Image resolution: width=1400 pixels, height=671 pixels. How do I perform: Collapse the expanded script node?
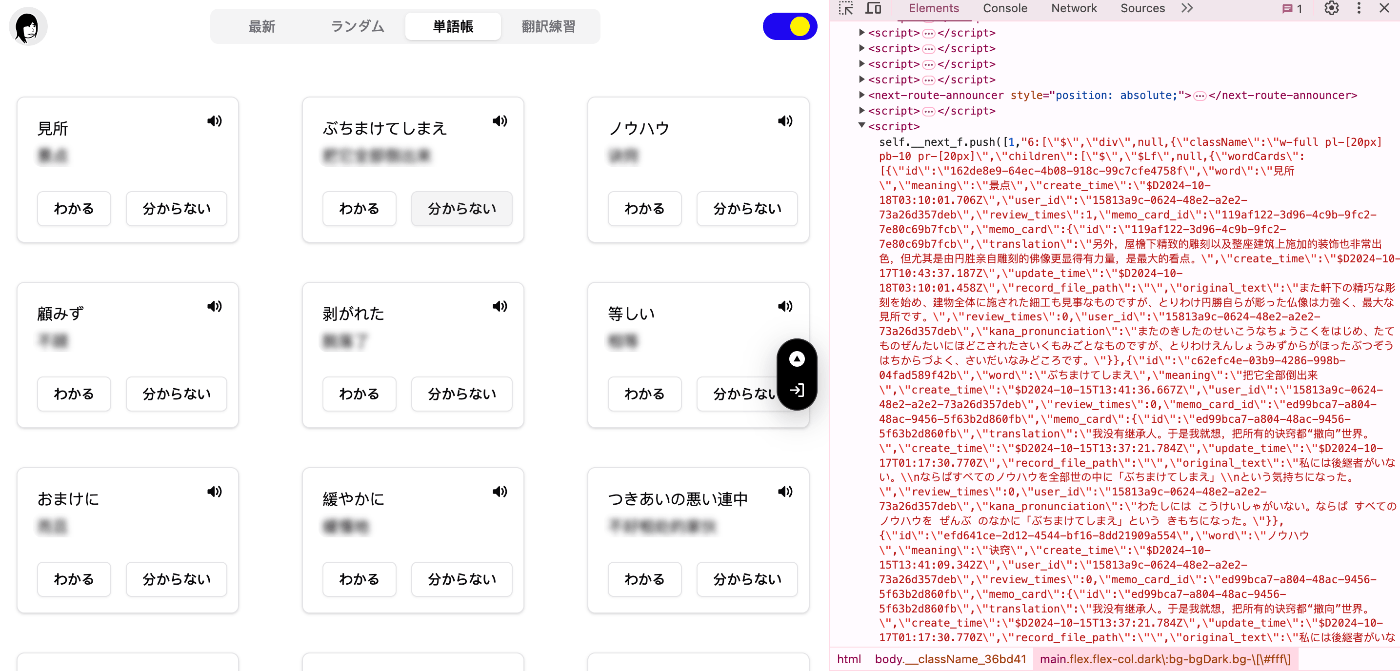click(862, 127)
